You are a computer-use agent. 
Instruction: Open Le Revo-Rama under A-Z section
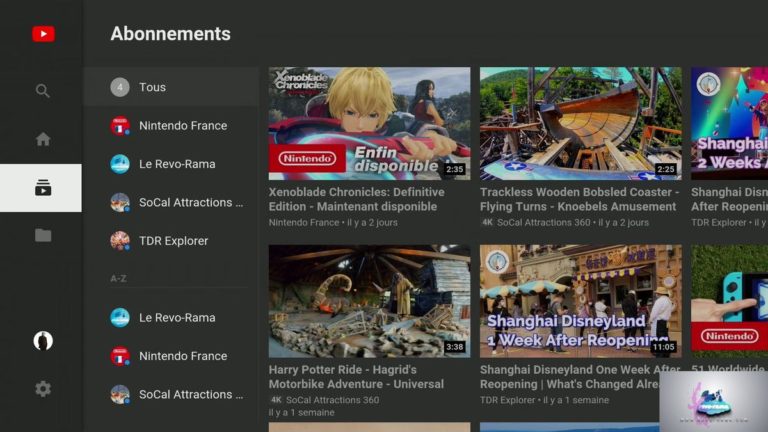(x=176, y=318)
